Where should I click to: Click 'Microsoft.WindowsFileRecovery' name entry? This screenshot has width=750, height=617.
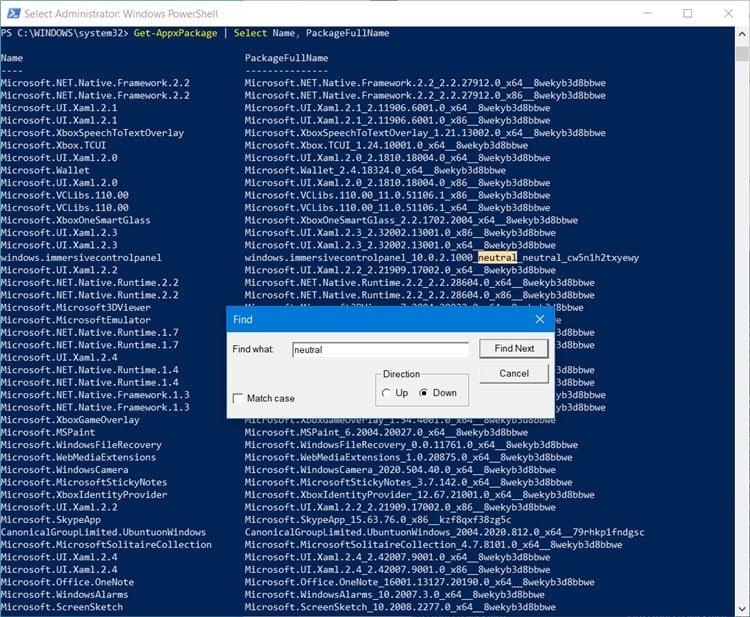click(x=81, y=445)
